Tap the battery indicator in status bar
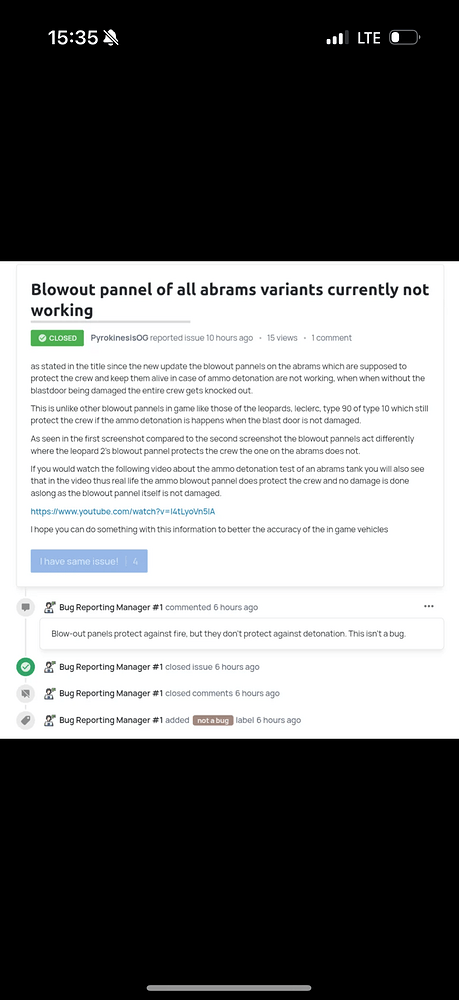Image resolution: width=459 pixels, height=1000 pixels. (x=404, y=38)
